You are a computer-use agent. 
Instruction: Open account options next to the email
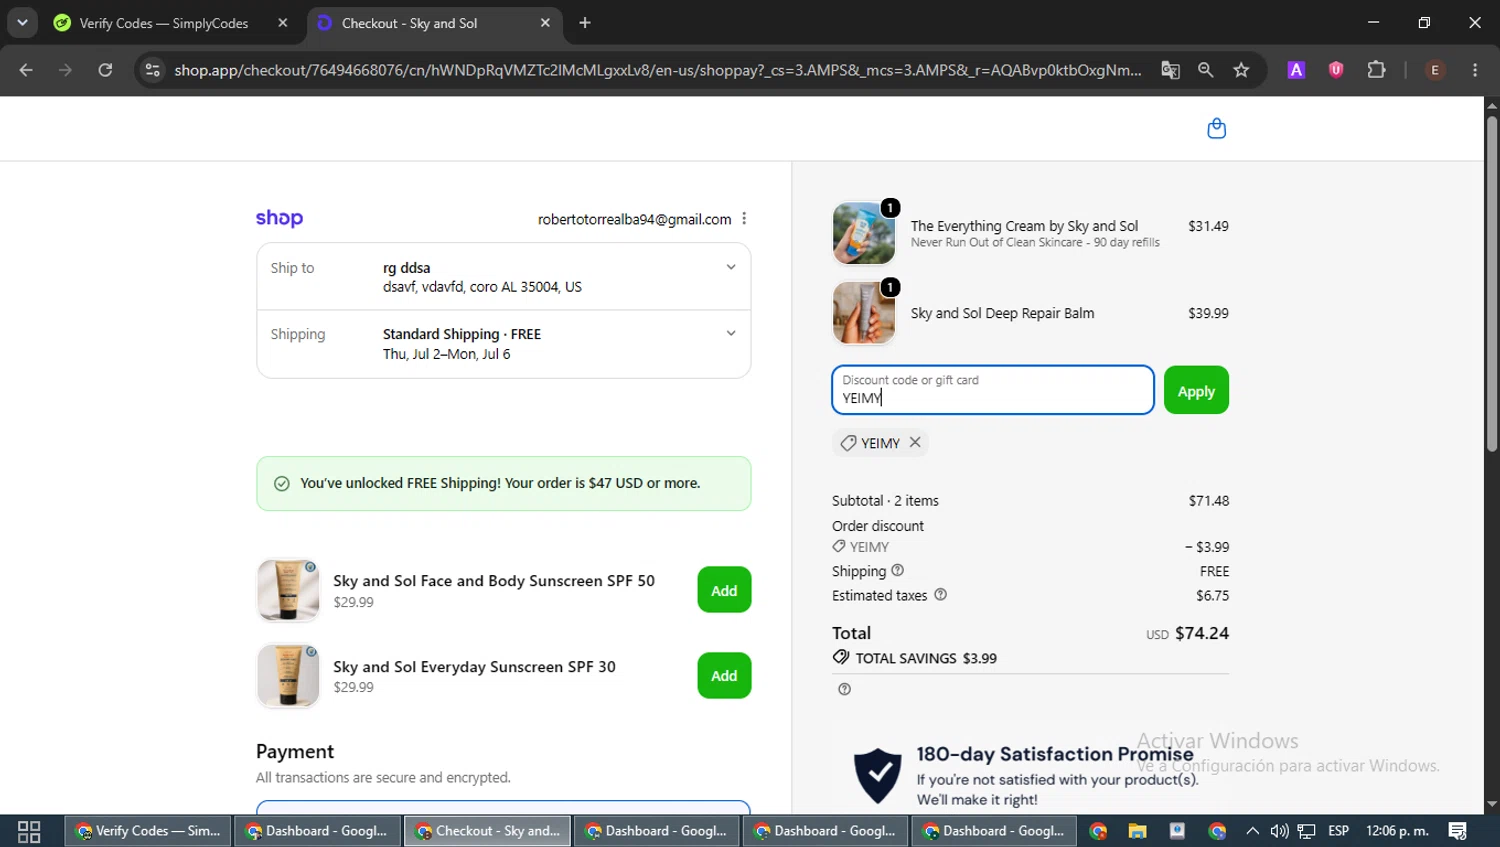click(x=744, y=219)
